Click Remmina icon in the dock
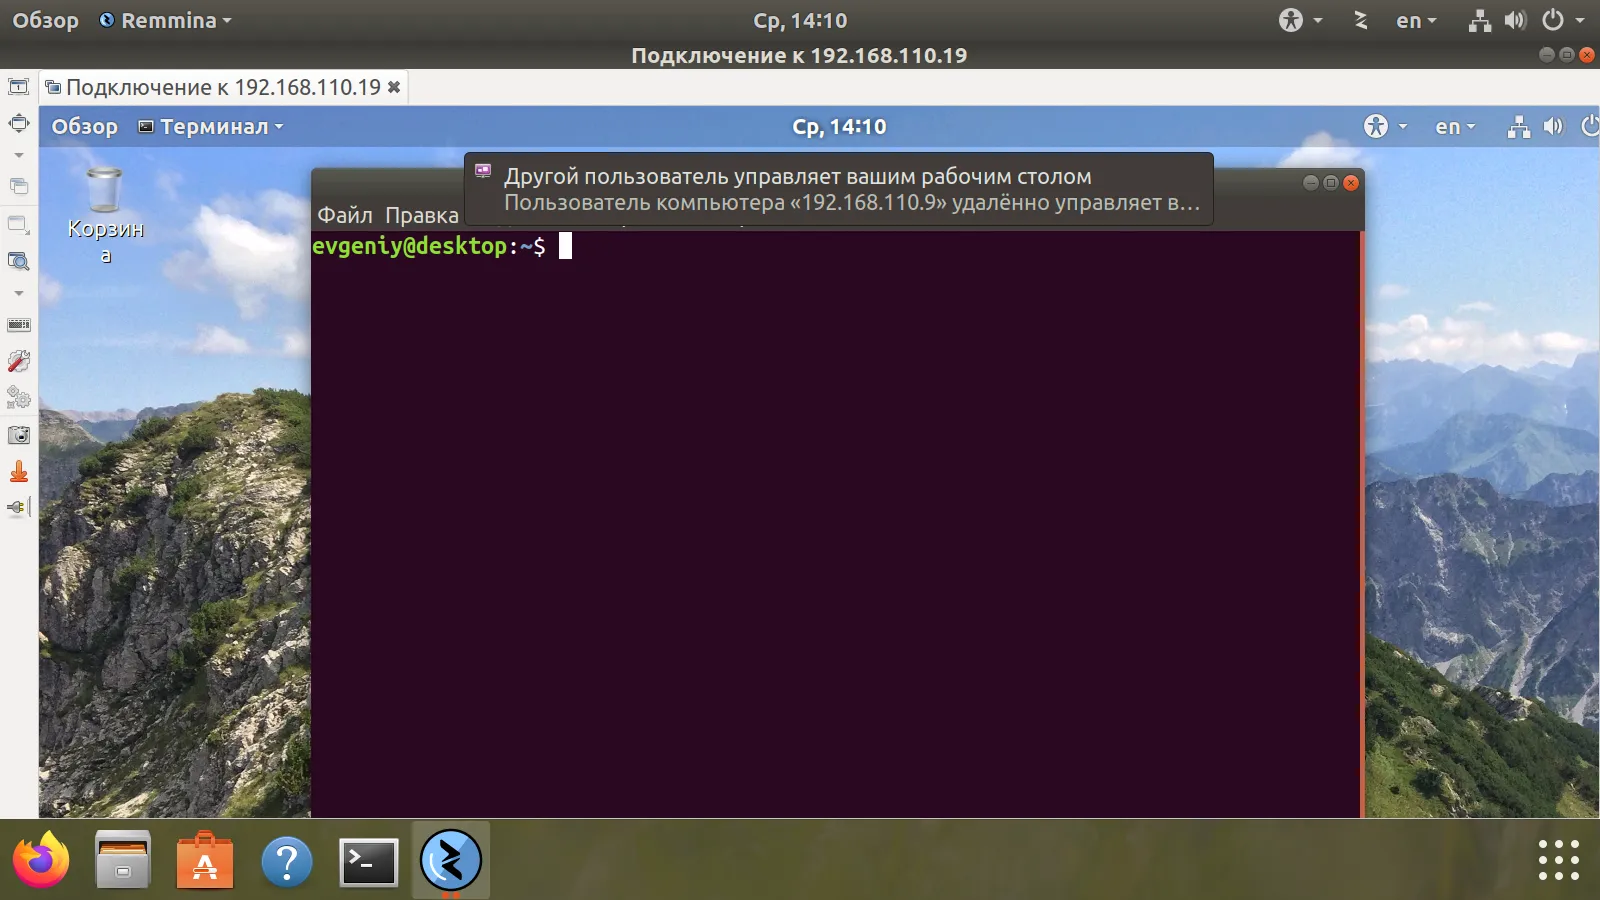Viewport: 1600px width, 900px height. click(451, 860)
